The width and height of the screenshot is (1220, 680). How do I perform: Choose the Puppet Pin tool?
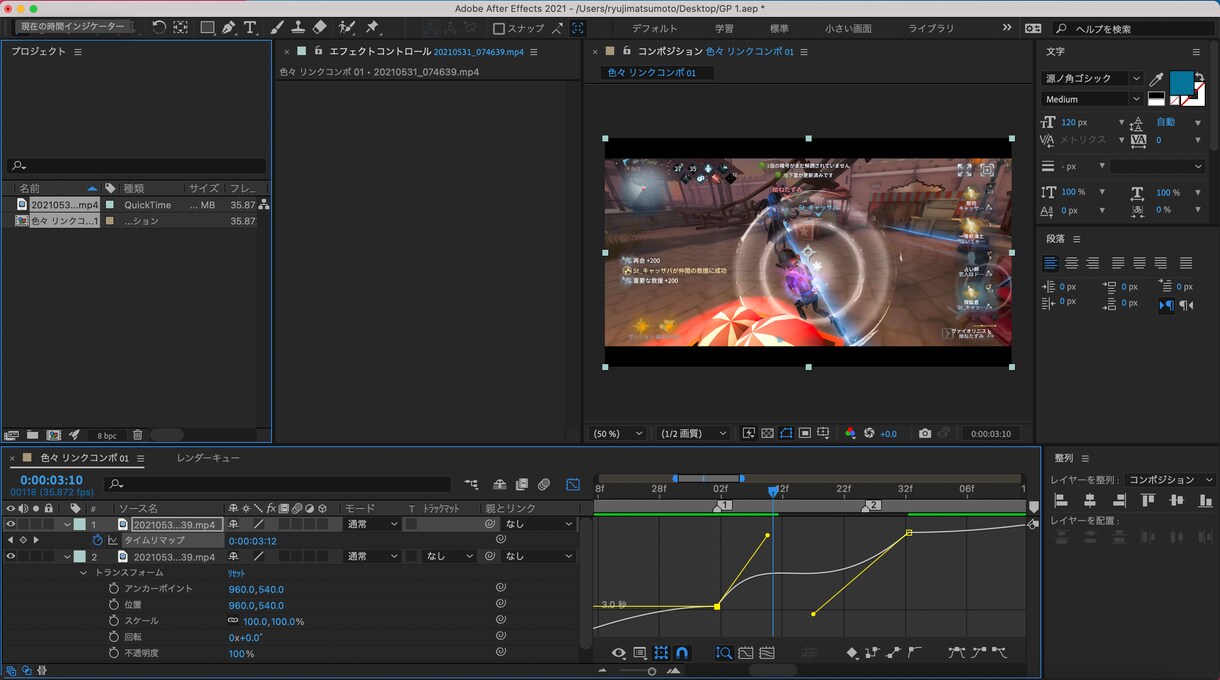coord(372,28)
